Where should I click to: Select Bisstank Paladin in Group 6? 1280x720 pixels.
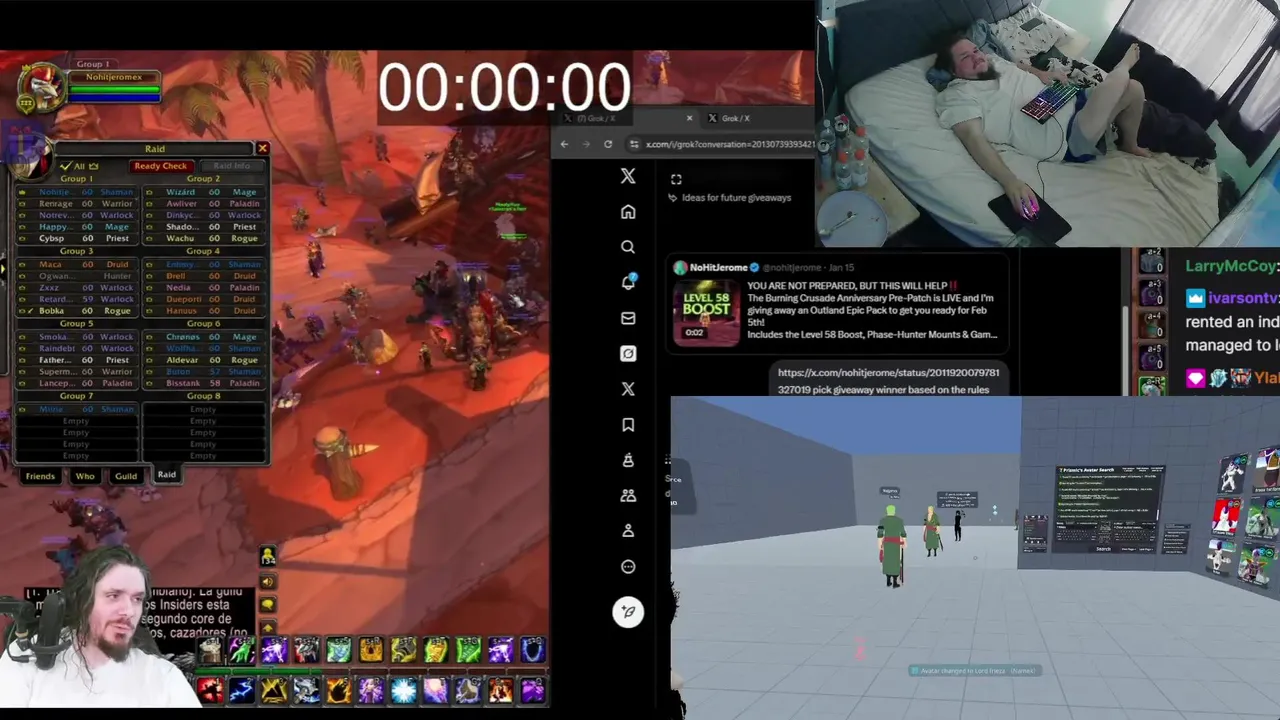click(x=203, y=383)
